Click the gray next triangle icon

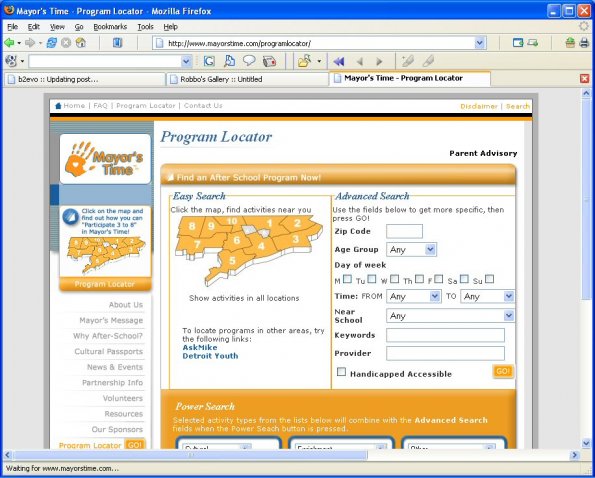click(x=379, y=61)
